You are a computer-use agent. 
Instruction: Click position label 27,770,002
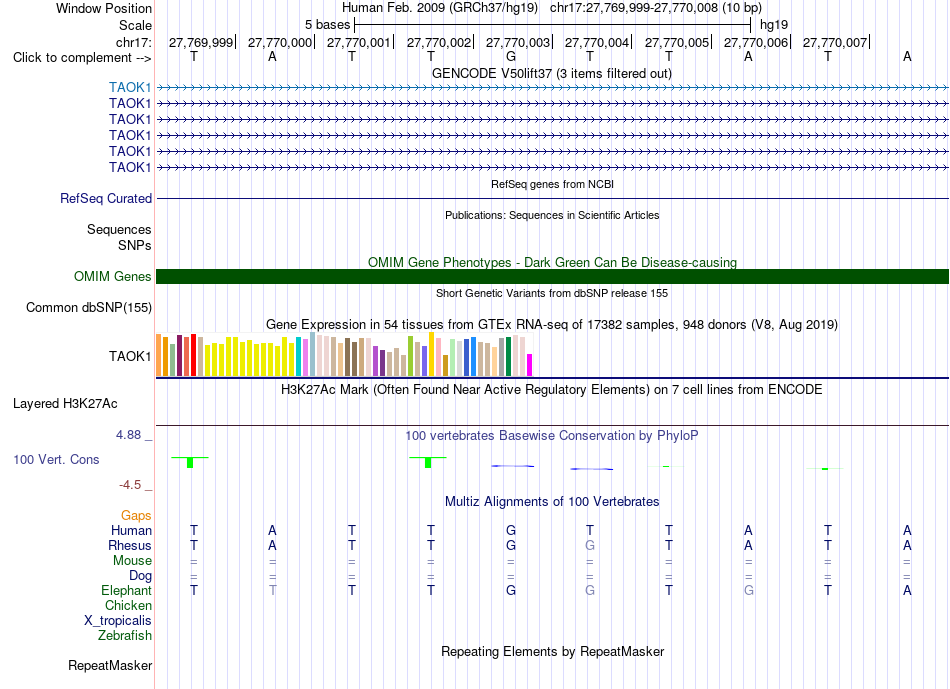pos(439,42)
